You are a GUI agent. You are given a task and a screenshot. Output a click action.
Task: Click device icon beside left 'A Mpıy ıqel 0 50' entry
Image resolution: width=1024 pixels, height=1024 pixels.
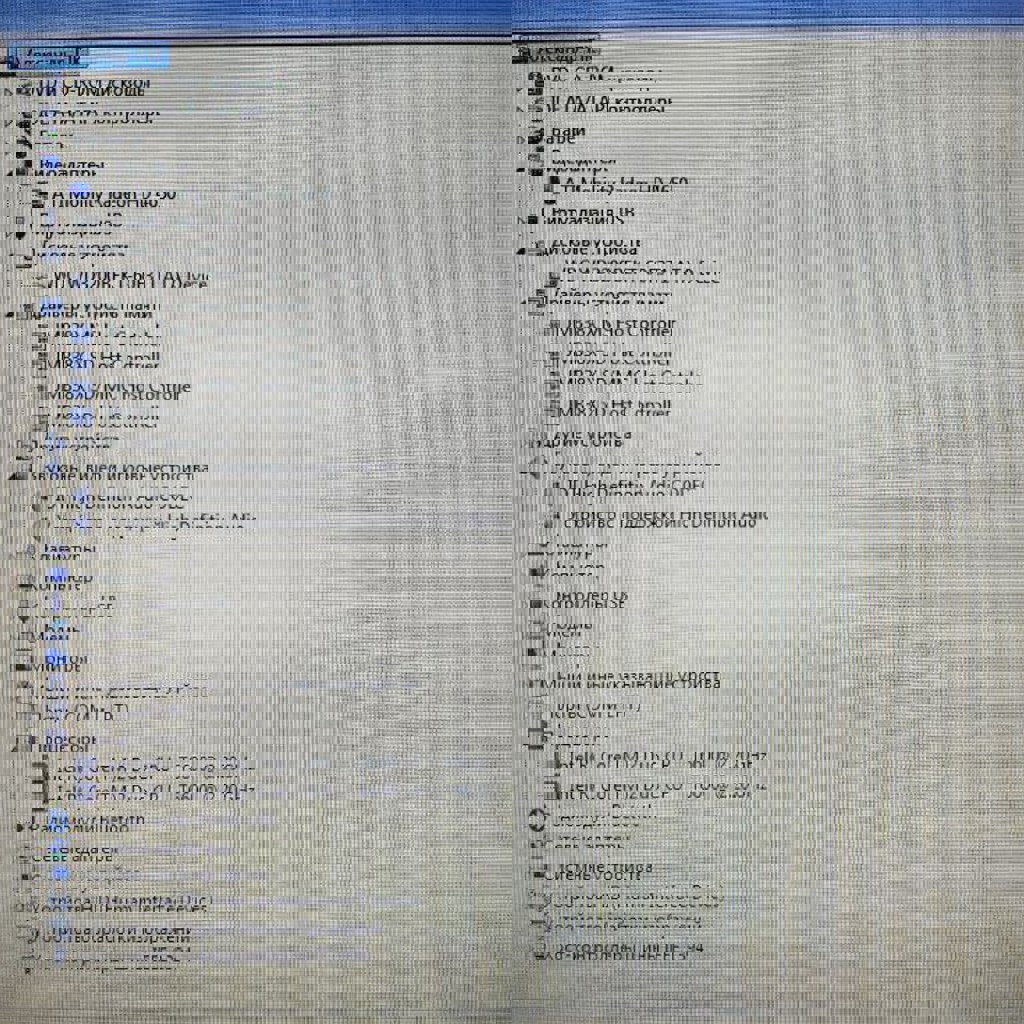[x=39, y=196]
